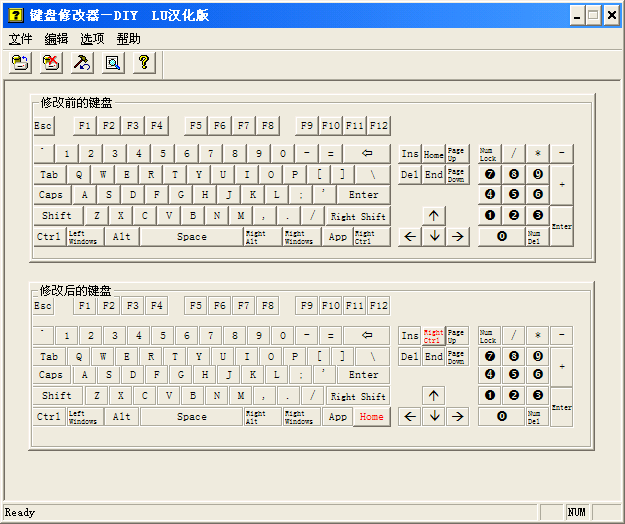The width and height of the screenshot is (625, 524).
Task: Click the Esc key on the top keyboard
Action: [43, 126]
